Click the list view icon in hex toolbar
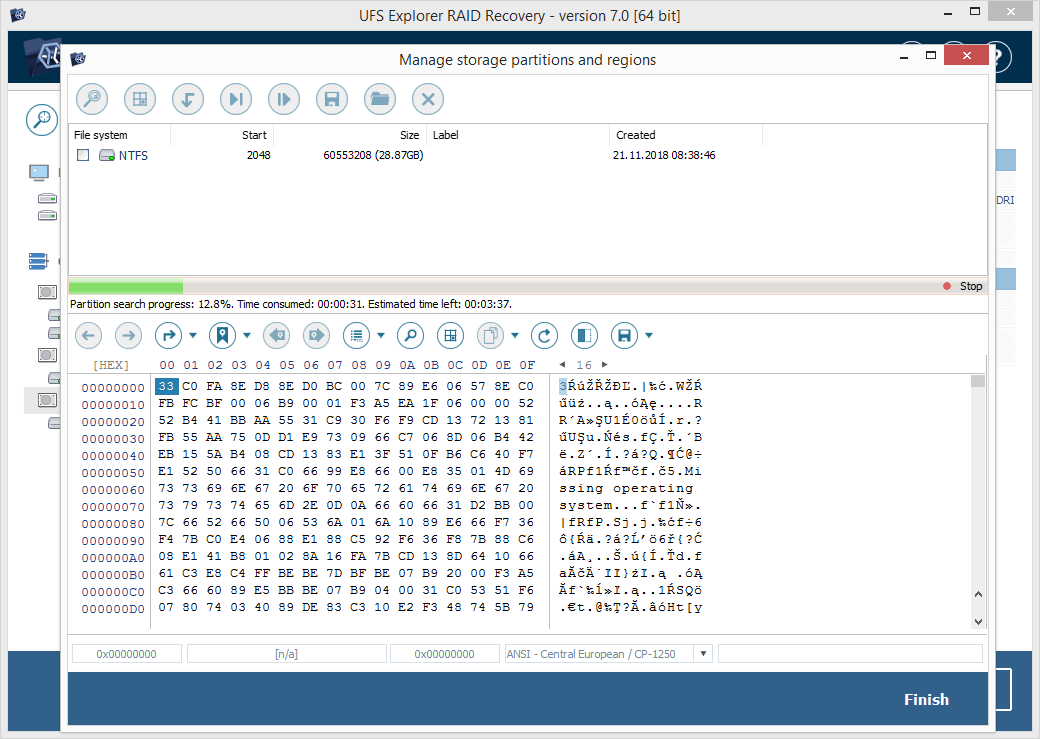 click(357, 336)
